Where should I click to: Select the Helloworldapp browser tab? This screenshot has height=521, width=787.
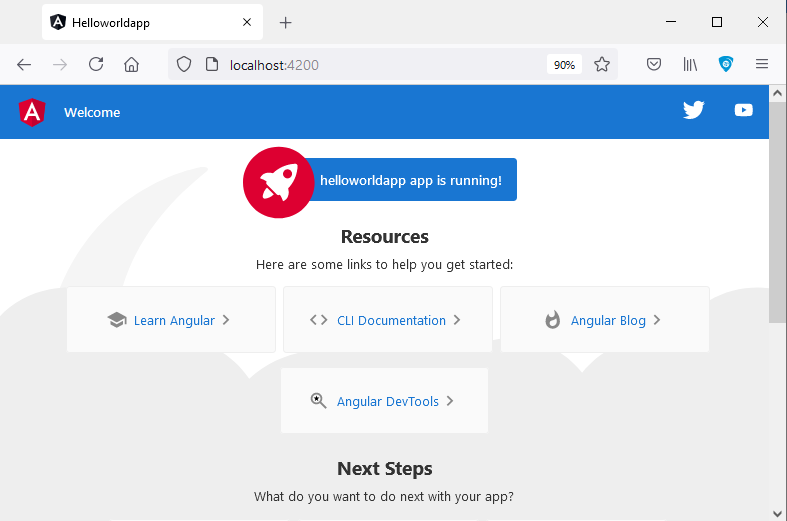tap(152, 22)
